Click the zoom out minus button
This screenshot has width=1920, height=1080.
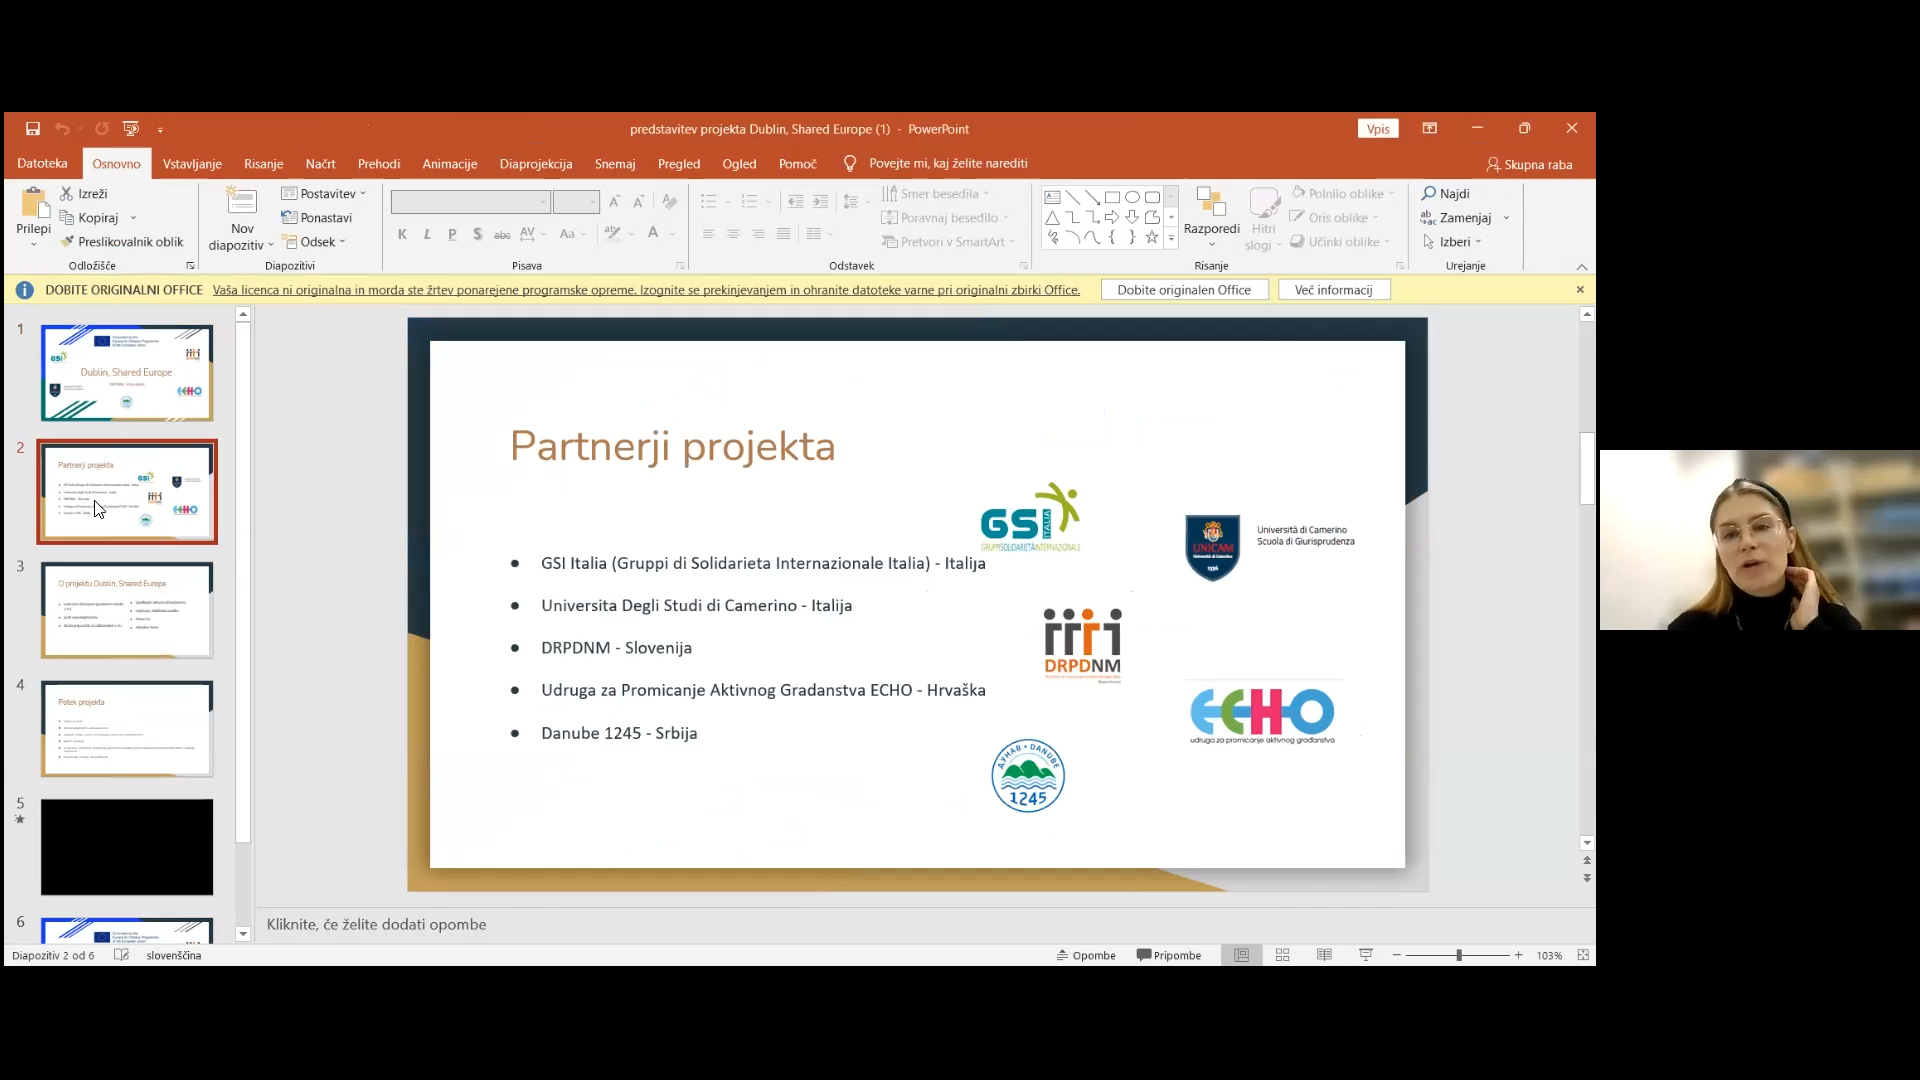1397,955
